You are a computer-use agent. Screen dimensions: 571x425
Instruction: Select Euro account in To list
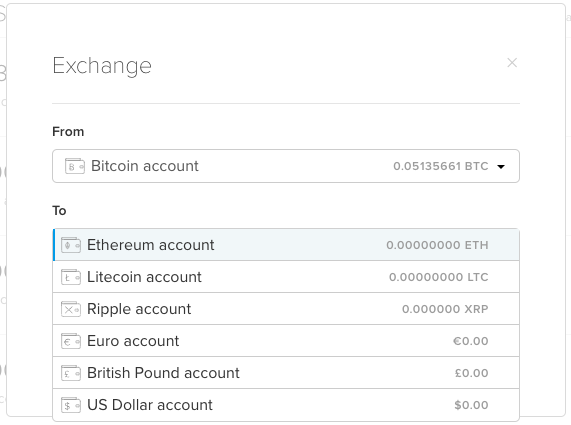pyautogui.click(x=286, y=341)
